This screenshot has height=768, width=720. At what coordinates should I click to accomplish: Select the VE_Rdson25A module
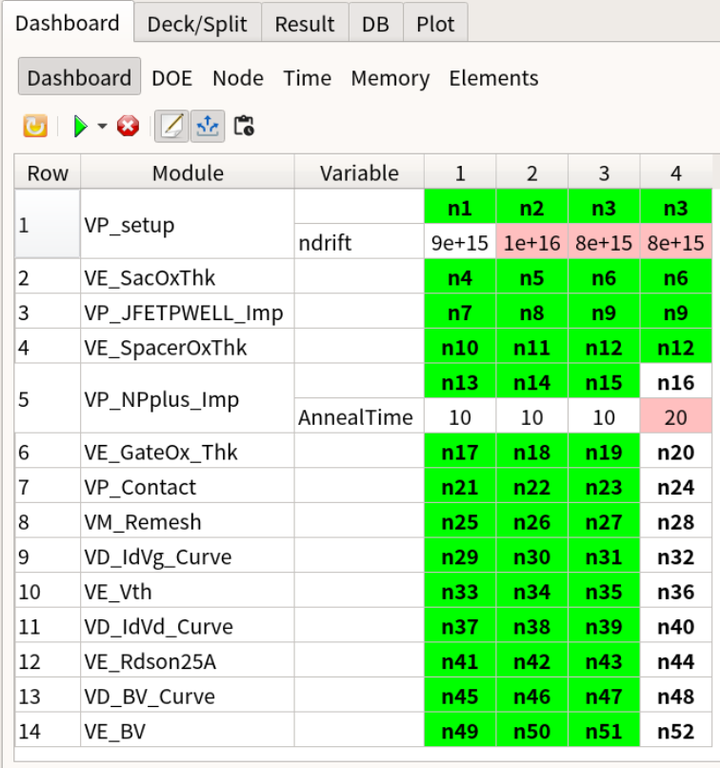(x=188, y=661)
